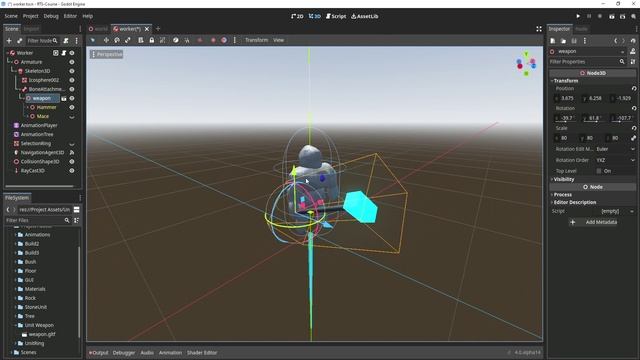
Task: Activate the Select mode arrow tool
Action: [93, 40]
